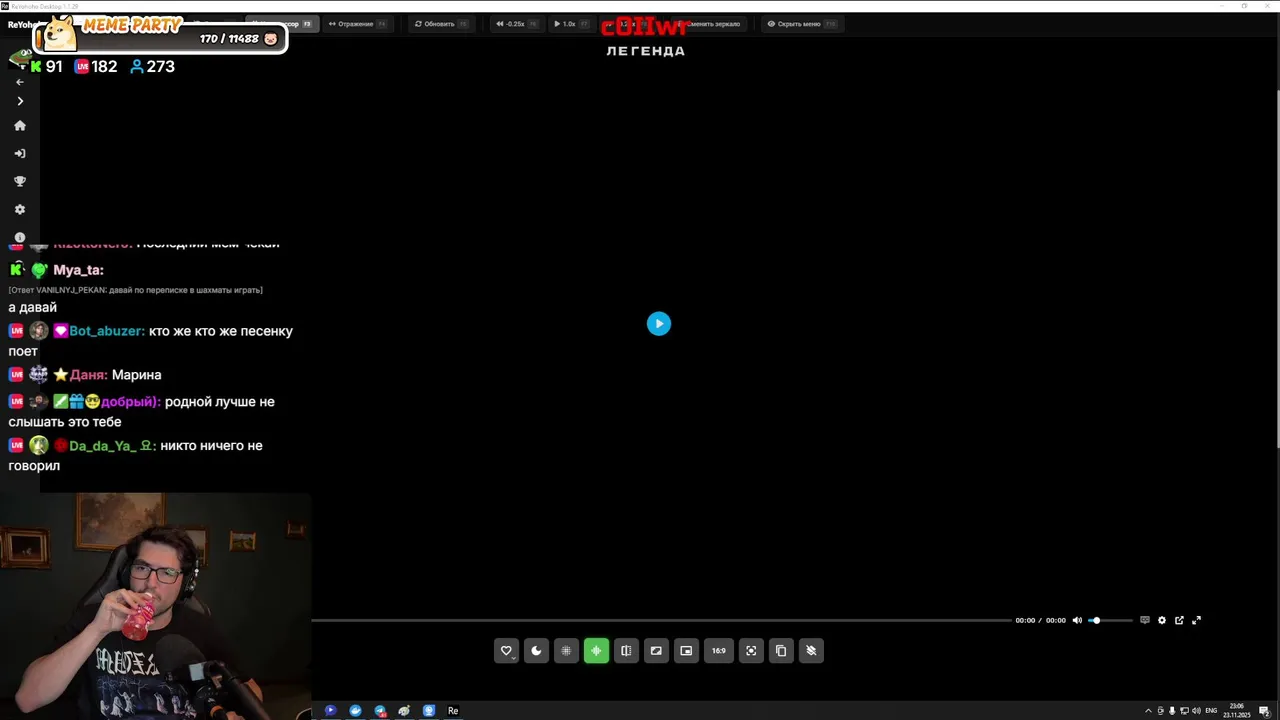Click the Скрыть меню button
This screenshot has width=1280, height=720.
(x=802, y=24)
